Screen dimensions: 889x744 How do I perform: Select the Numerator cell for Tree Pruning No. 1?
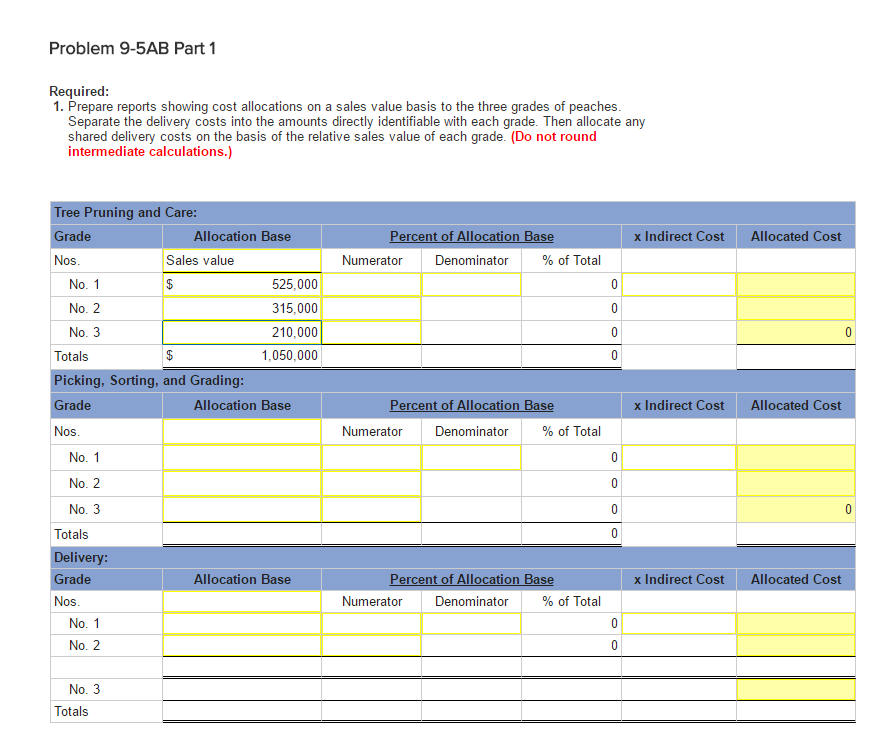click(371, 284)
